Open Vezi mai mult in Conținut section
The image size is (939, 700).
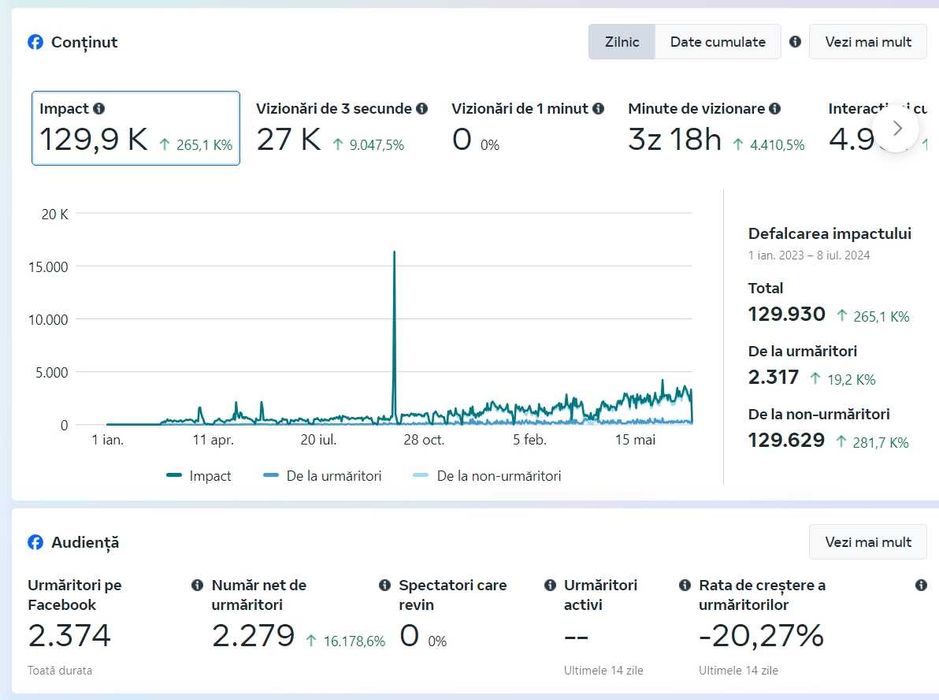[868, 42]
